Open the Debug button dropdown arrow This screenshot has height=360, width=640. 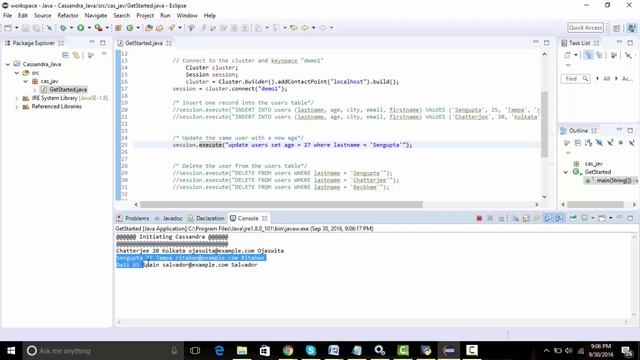click(71, 28)
